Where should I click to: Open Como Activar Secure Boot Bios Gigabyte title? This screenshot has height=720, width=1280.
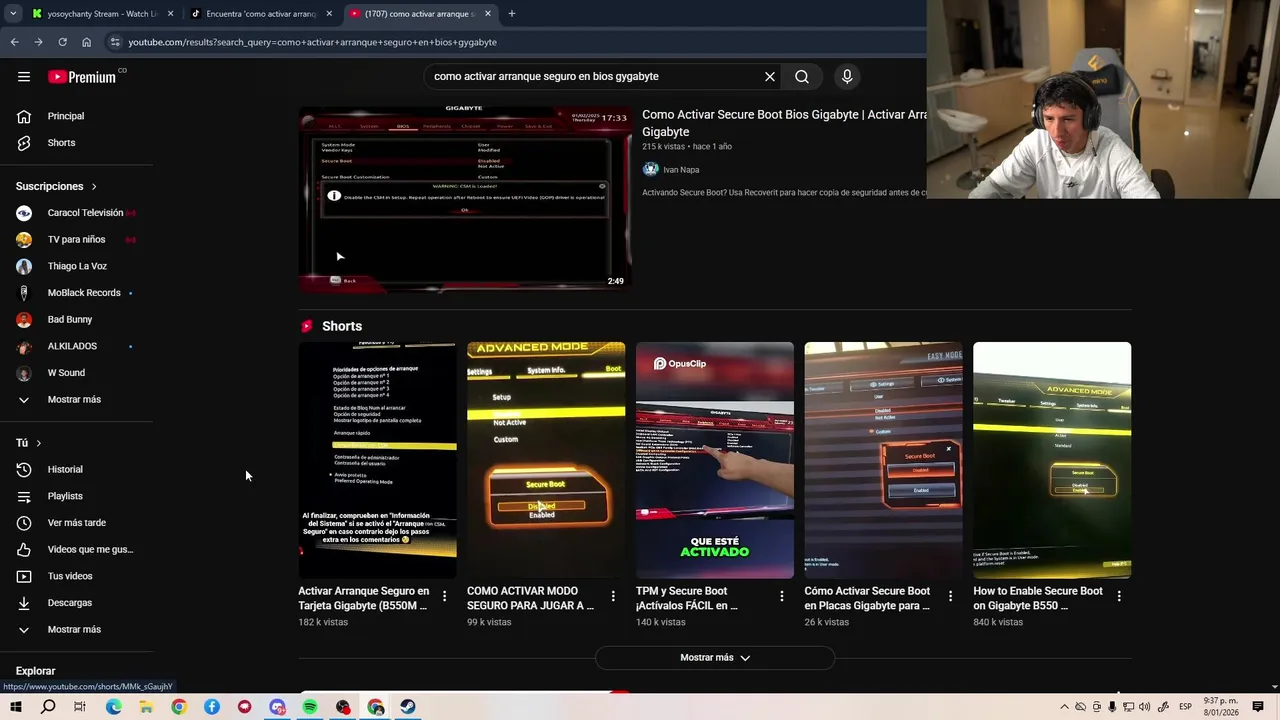pos(784,123)
